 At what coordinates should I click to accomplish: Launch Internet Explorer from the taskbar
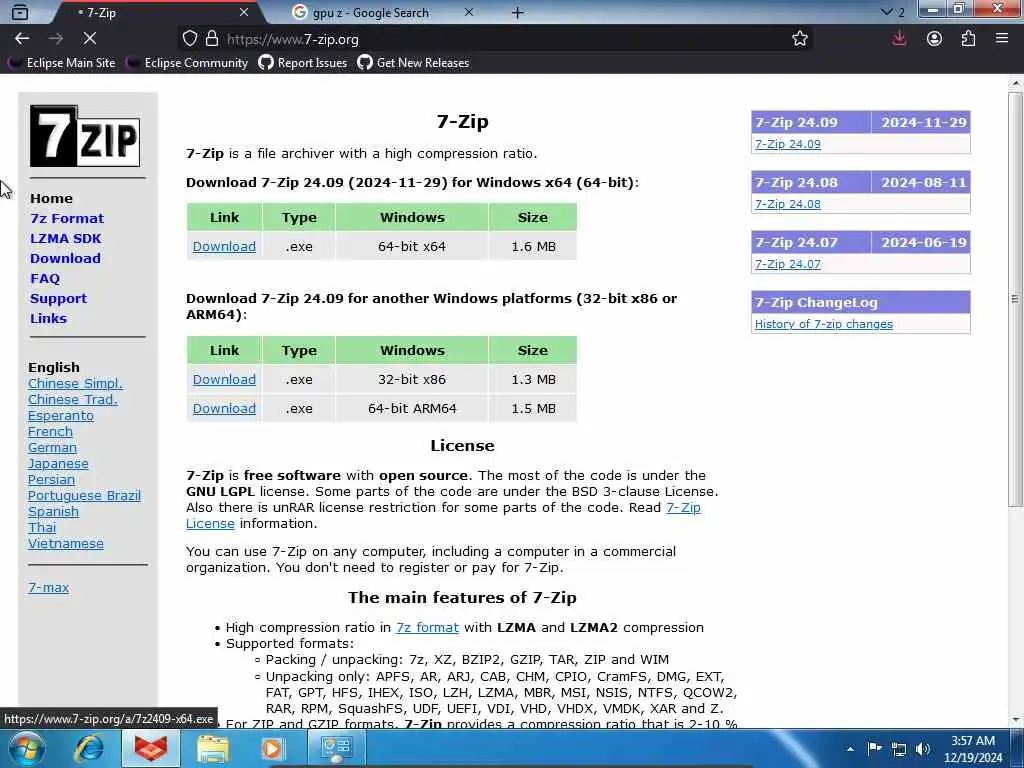pyautogui.click(x=89, y=748)
